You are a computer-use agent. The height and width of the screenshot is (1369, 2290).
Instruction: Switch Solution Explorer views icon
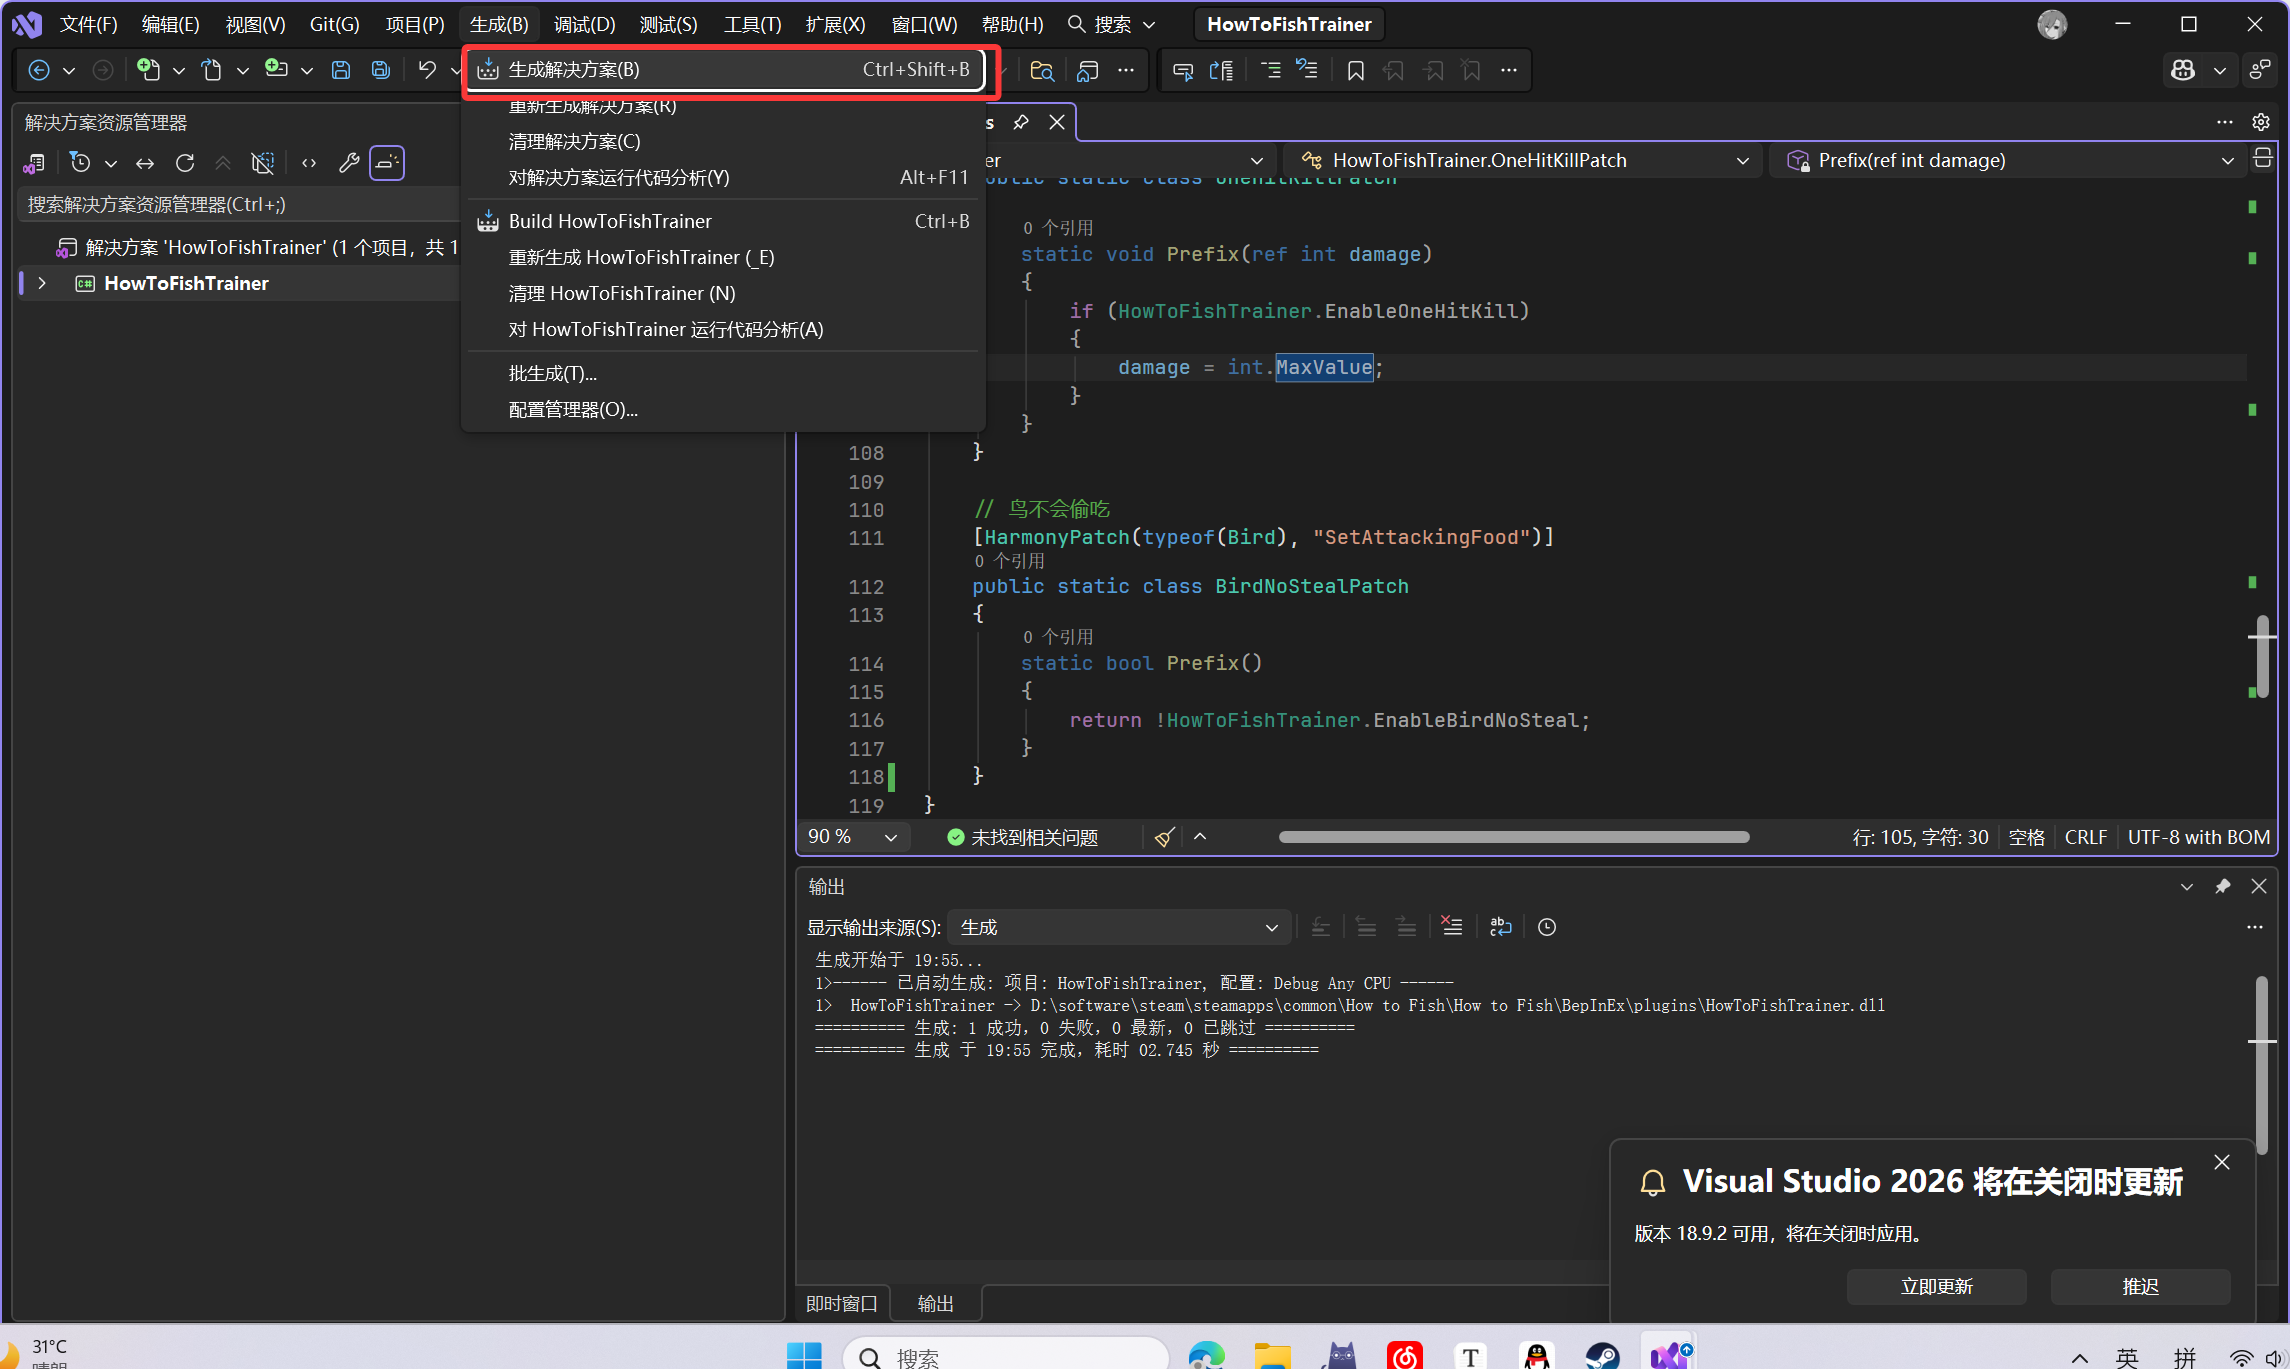pos(34,163)
